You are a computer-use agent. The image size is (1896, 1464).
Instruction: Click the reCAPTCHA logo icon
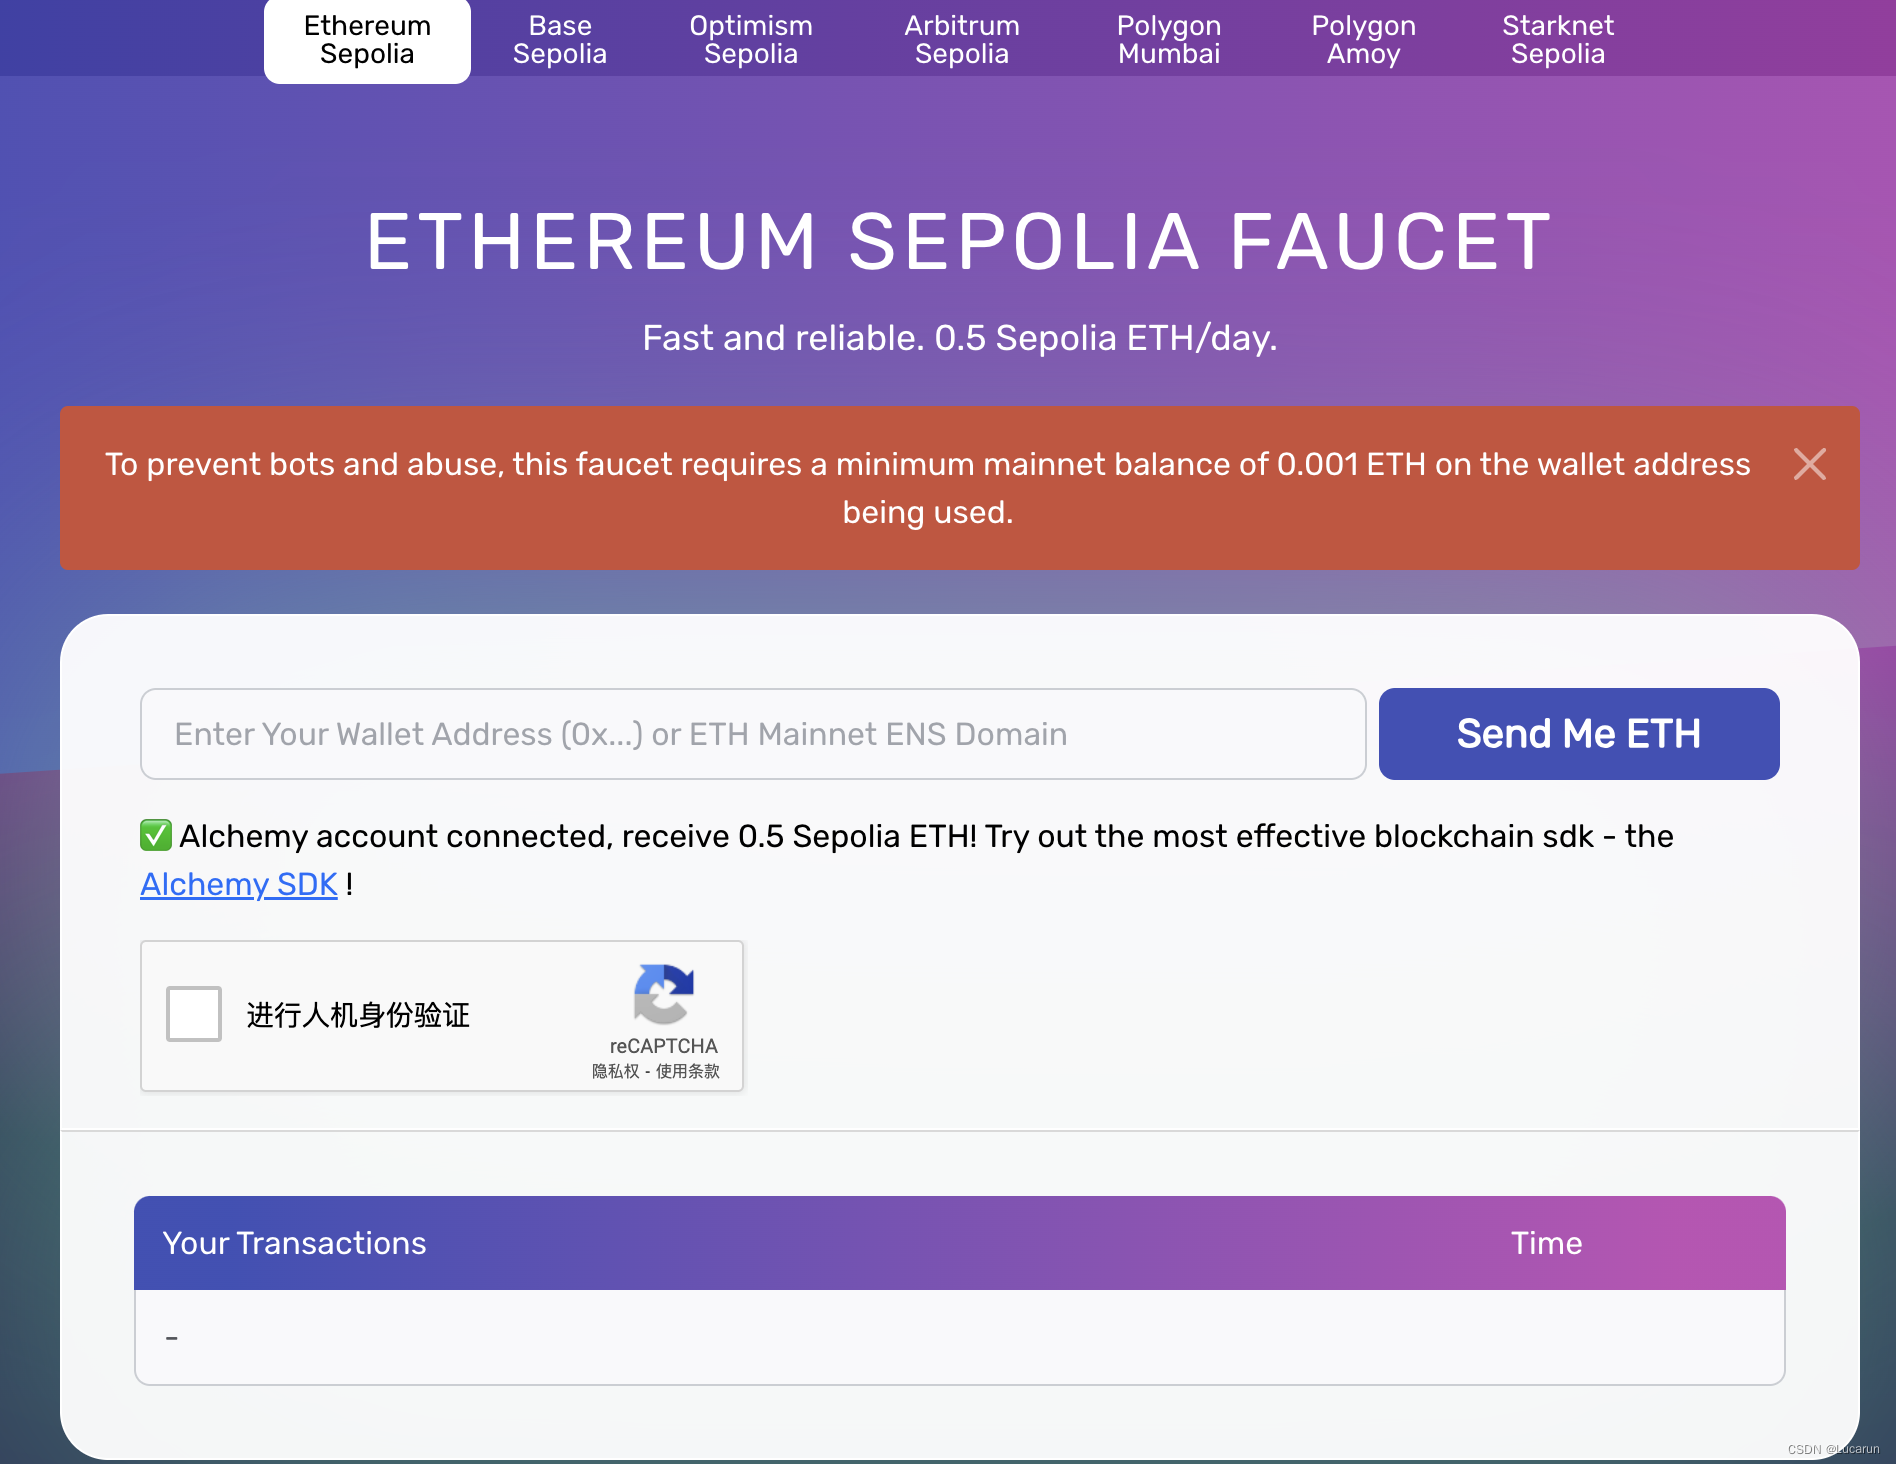tap(663, 994)
